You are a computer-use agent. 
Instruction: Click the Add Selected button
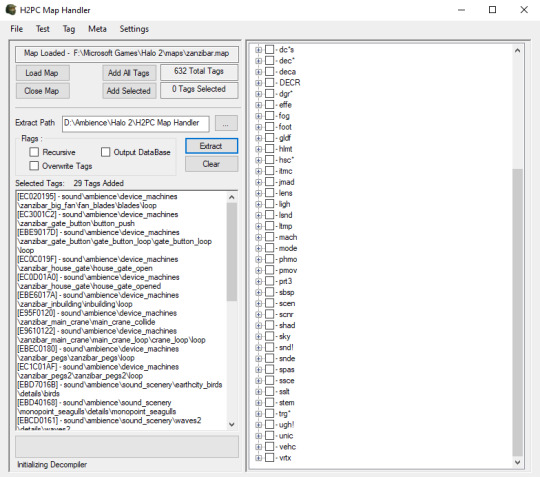(129, 91)
